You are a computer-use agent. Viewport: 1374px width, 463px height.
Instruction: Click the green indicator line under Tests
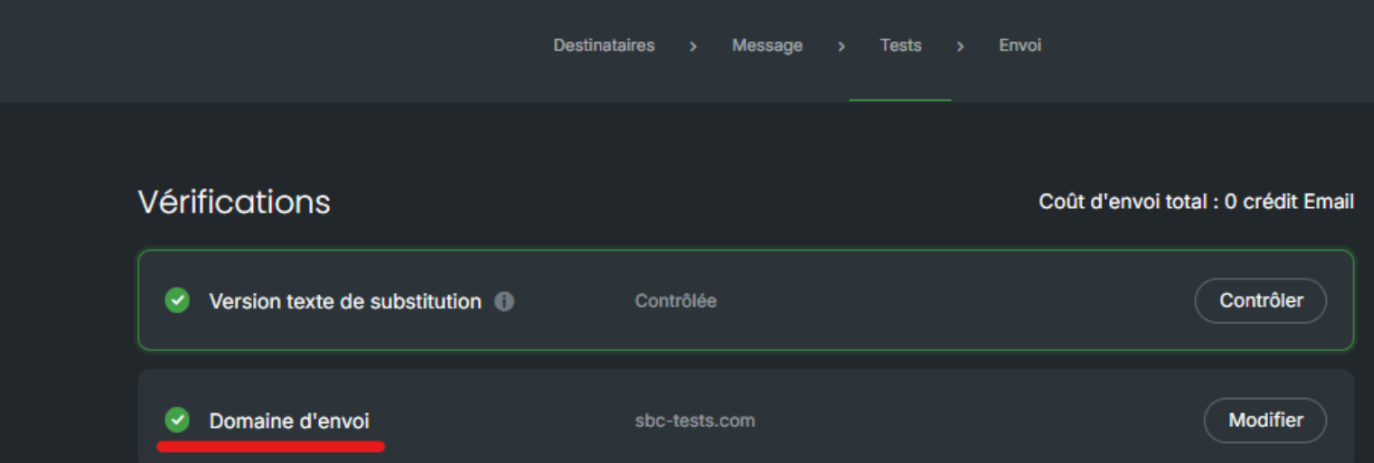[x=900, y=100]
